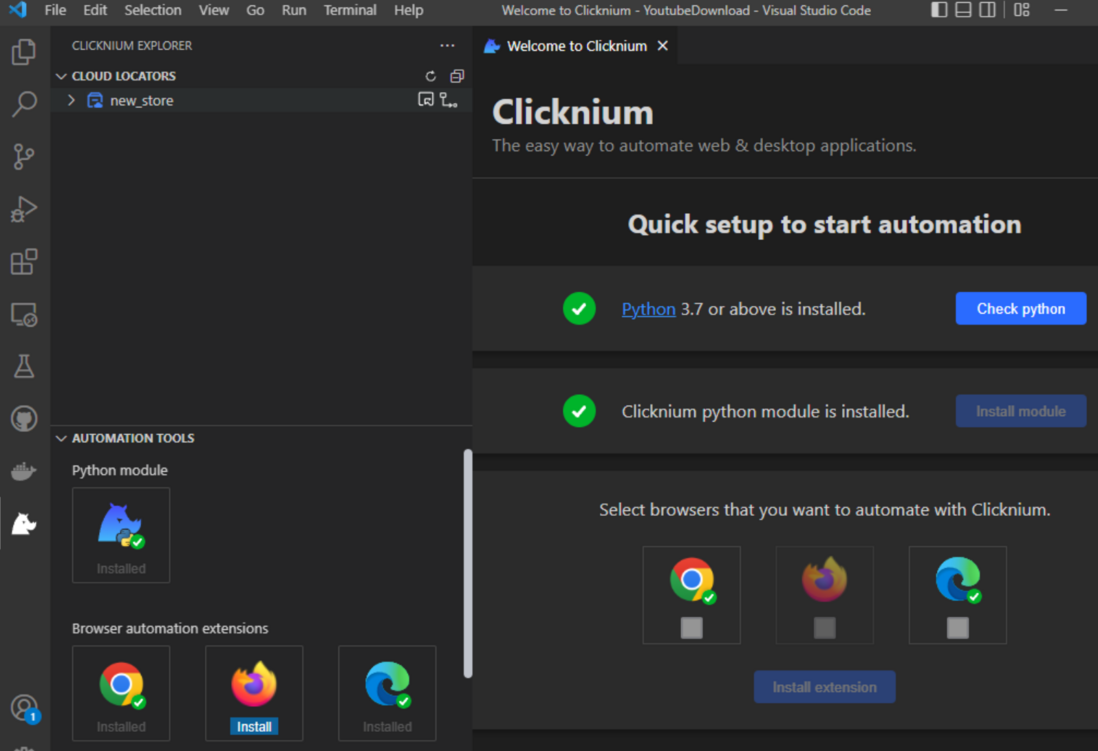
Task: Open the Explorer view in activity bar
Action: [24, 52]
